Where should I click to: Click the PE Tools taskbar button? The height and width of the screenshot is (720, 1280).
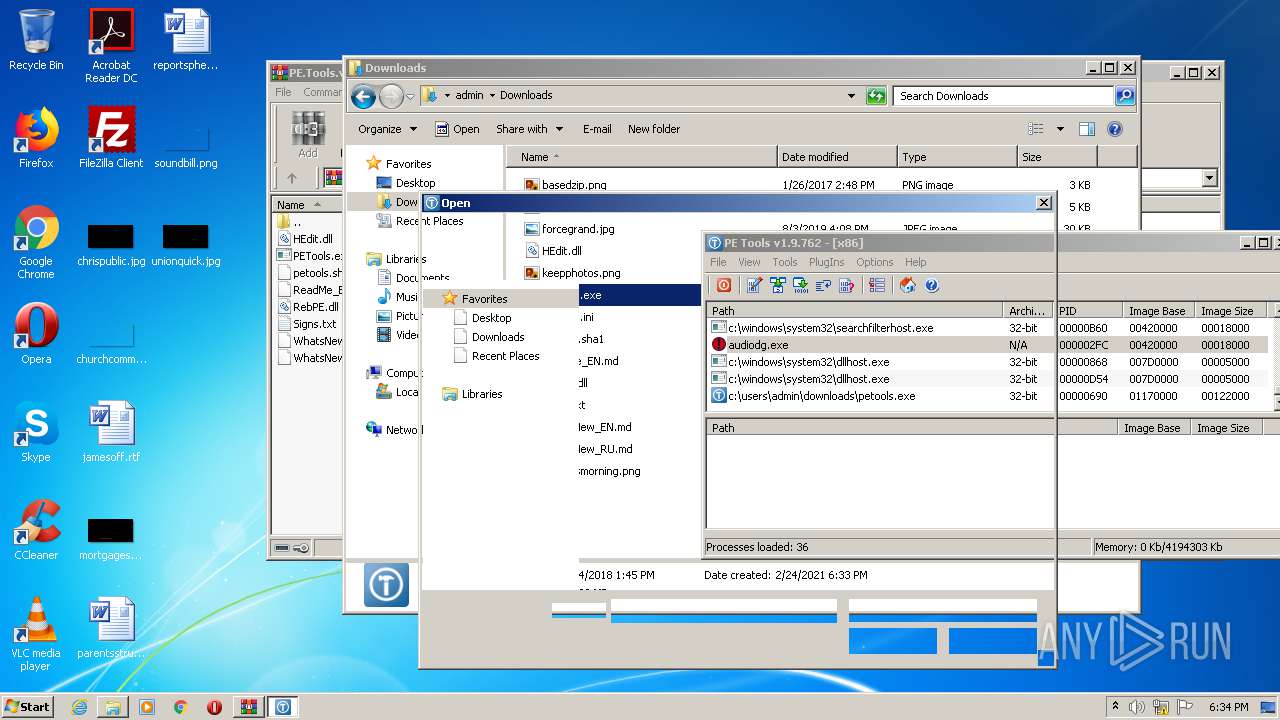283,706
